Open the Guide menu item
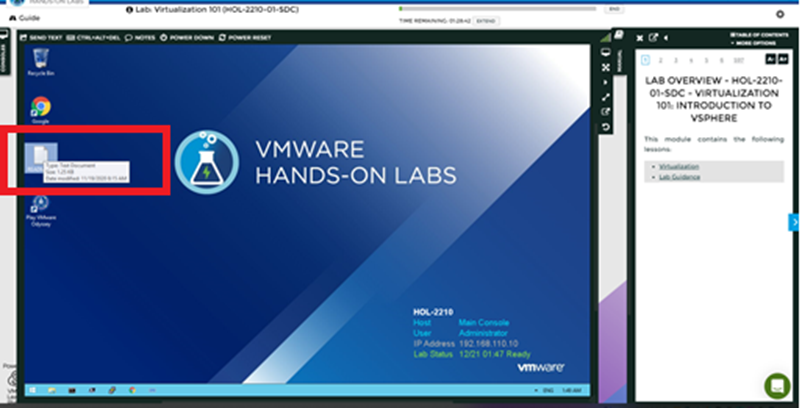 point(25,18)
